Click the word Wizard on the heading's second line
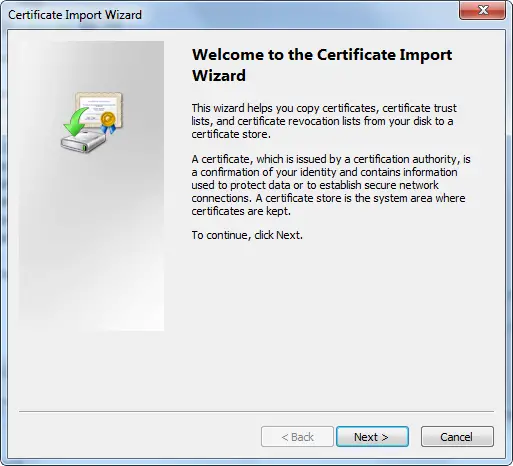The image size is (513, 466). 219,75
